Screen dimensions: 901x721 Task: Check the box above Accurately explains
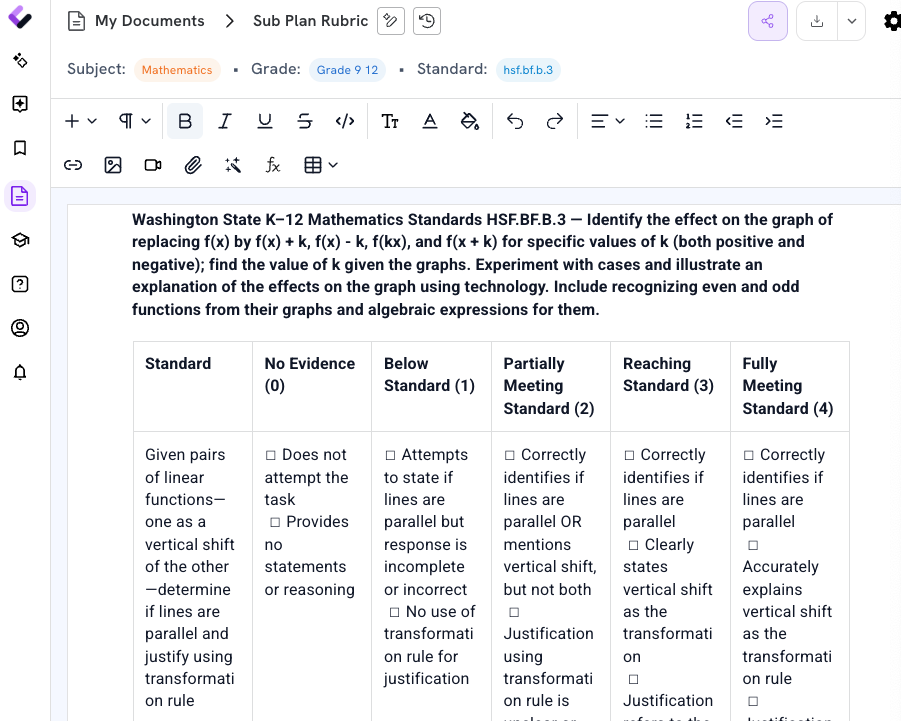tap(753, 545)
